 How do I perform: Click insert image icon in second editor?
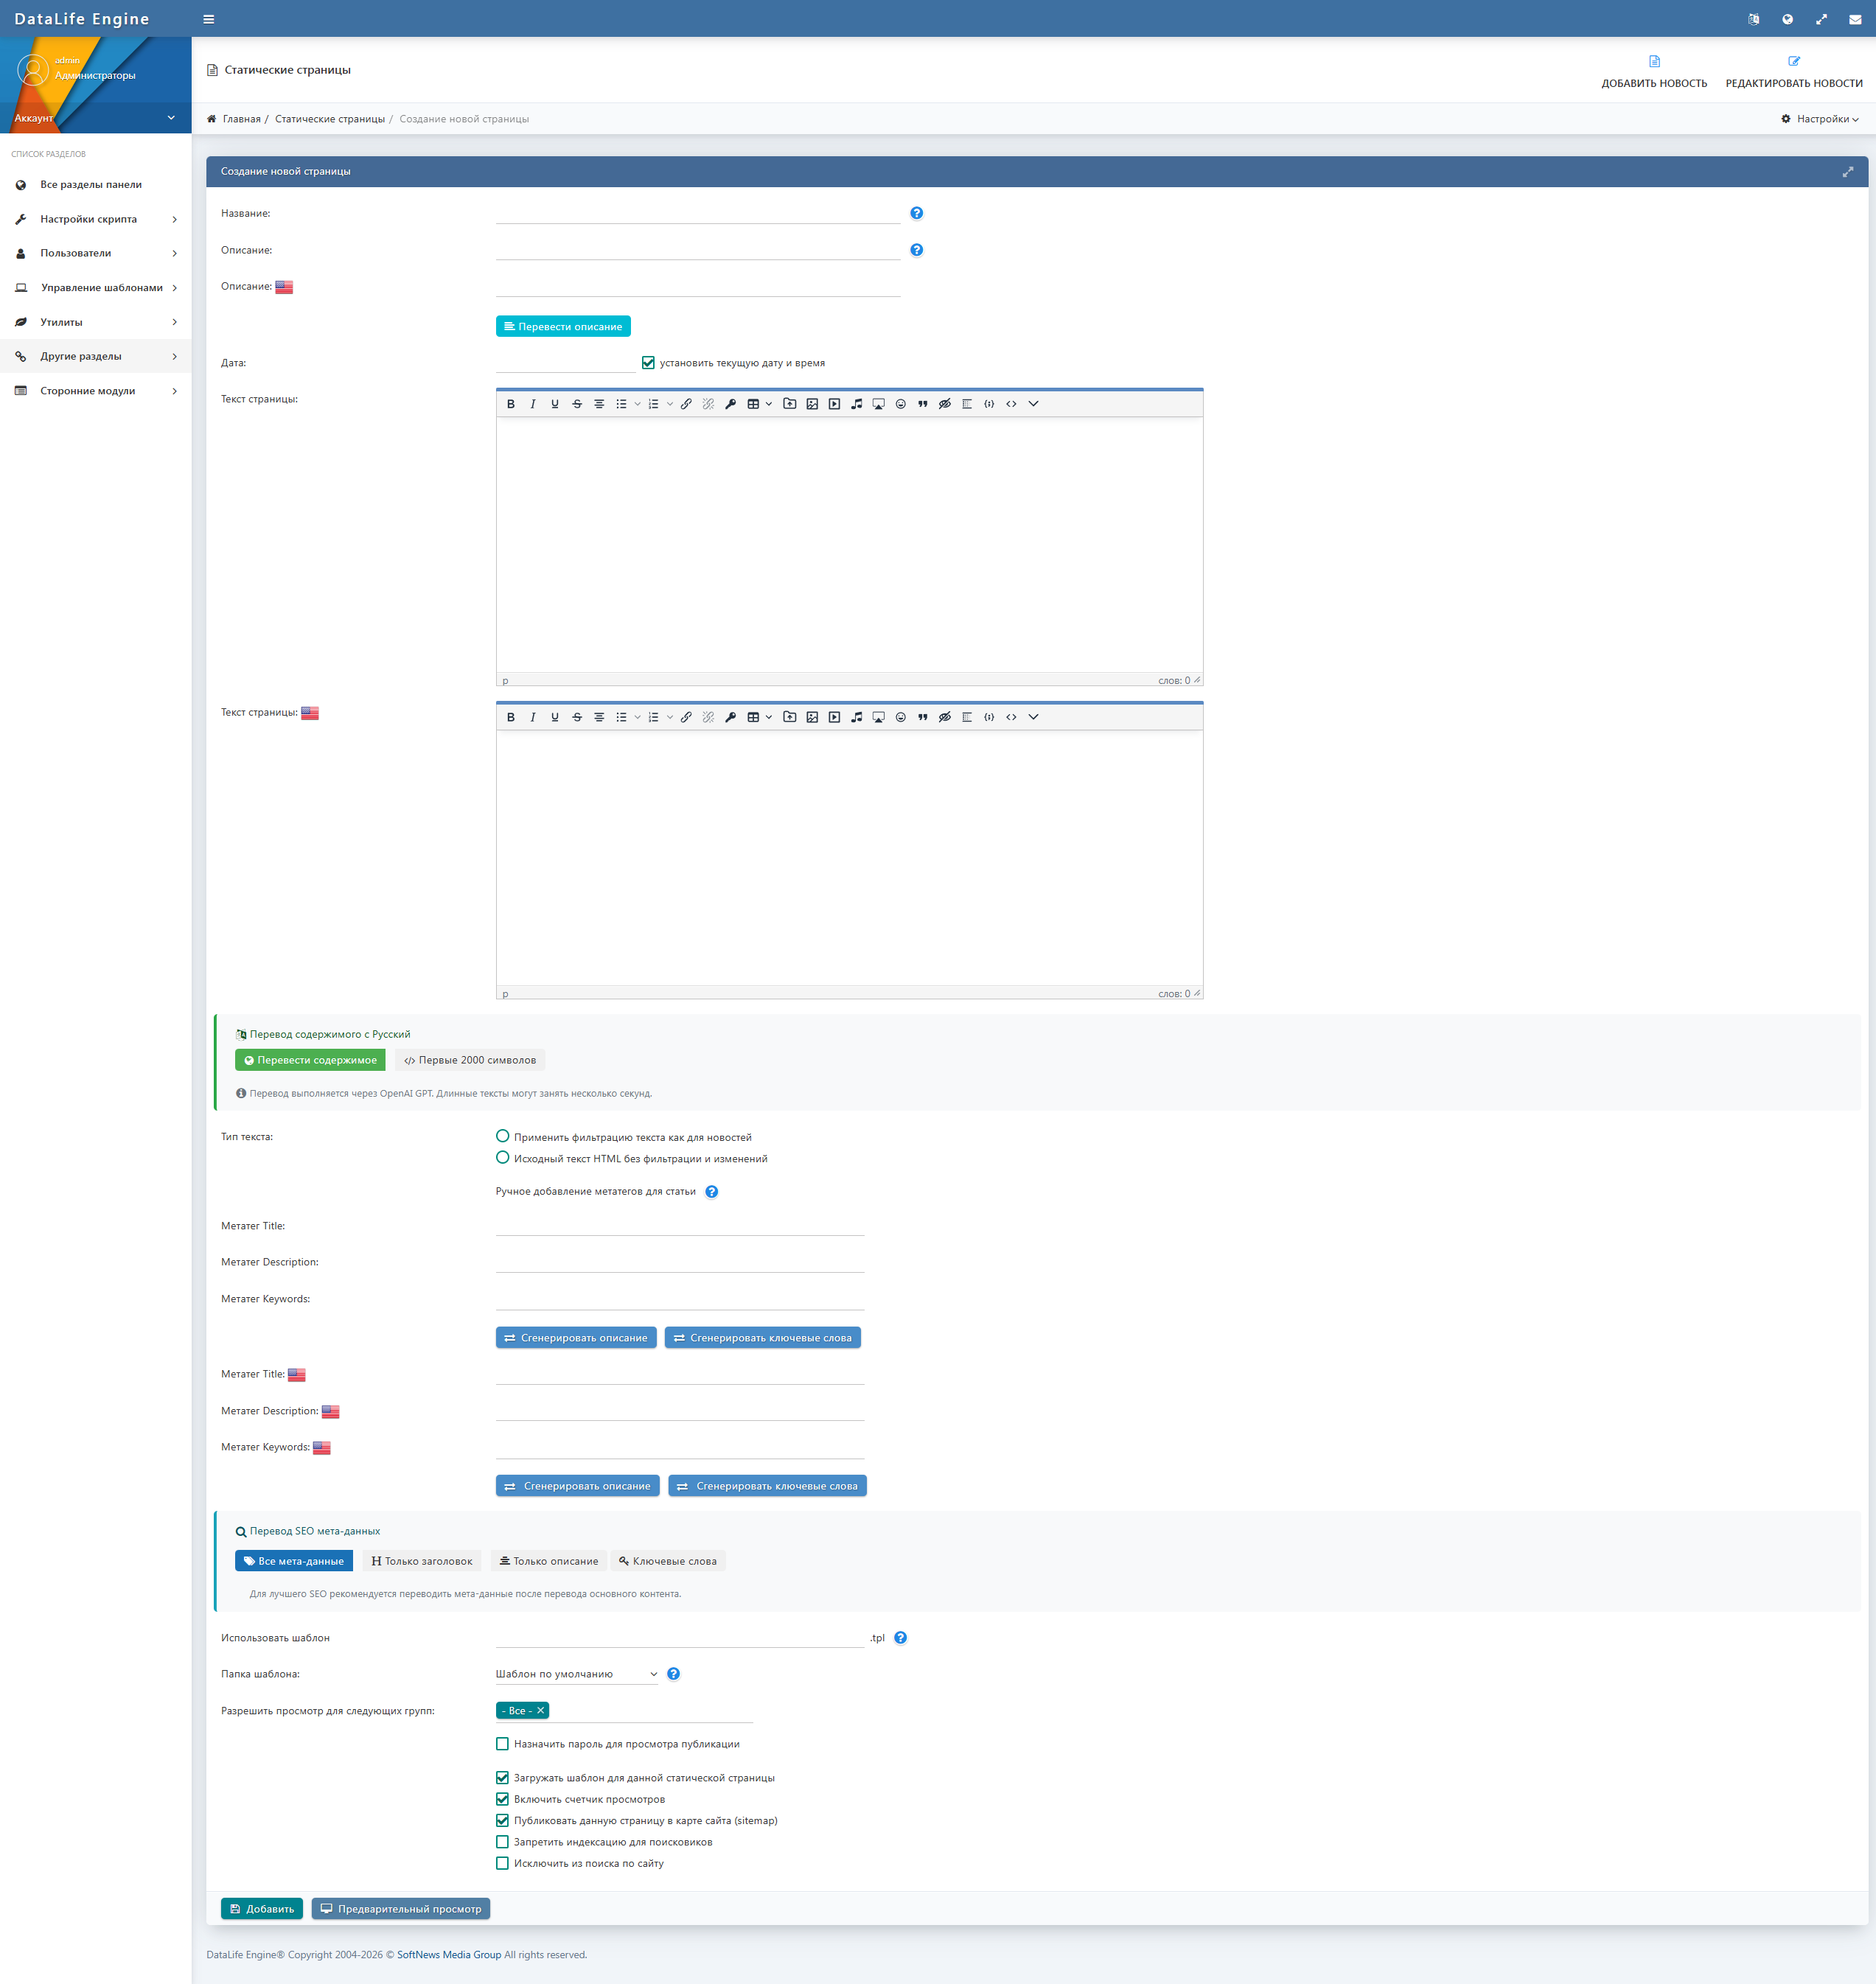[812, 717]
